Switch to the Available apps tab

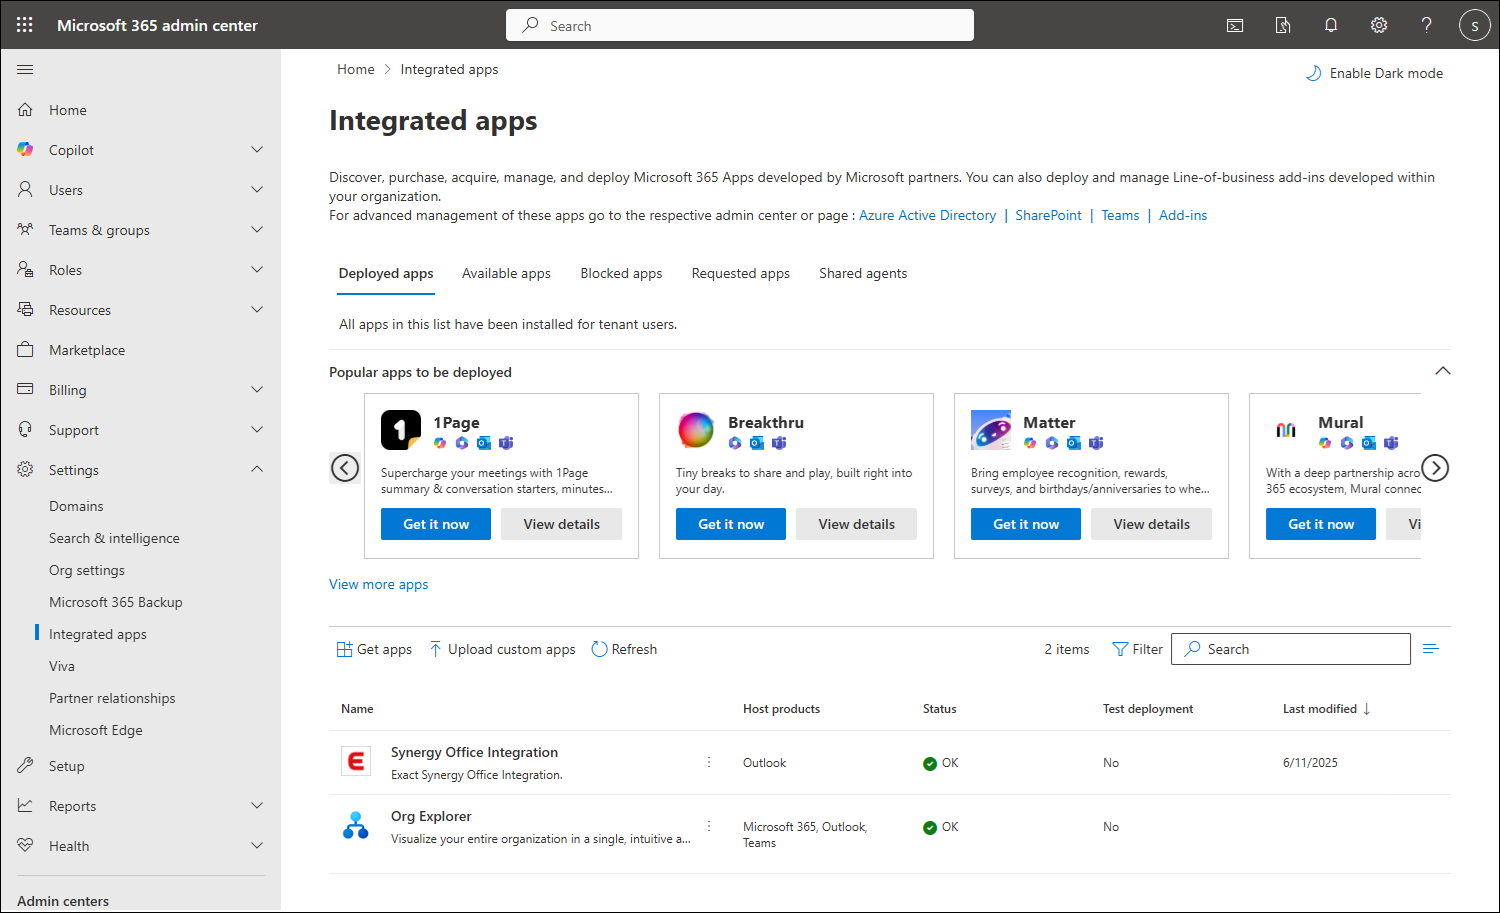click(x=506, y=273)
